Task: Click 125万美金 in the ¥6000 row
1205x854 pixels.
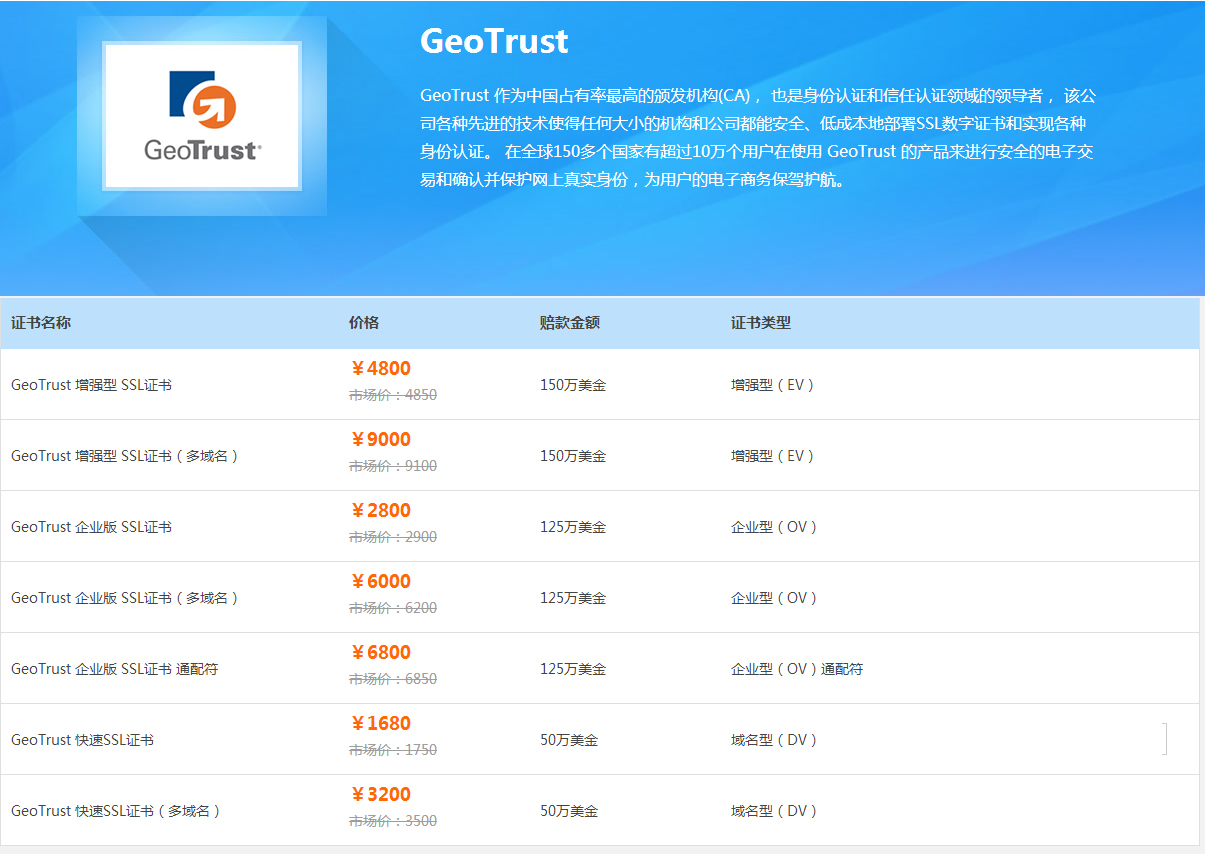Action: 573,598
